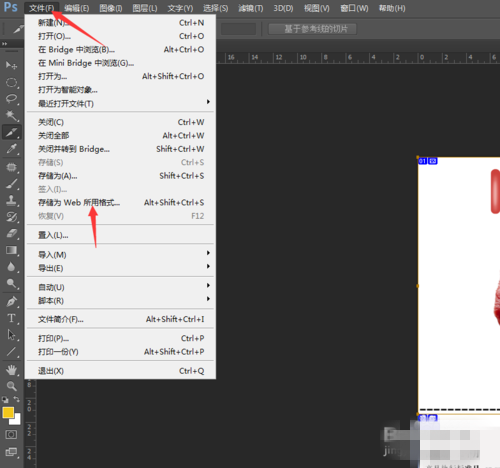Expand the 导入(M) submenu
The height and width of the screenshot is (468, 500).
point(120,255)
